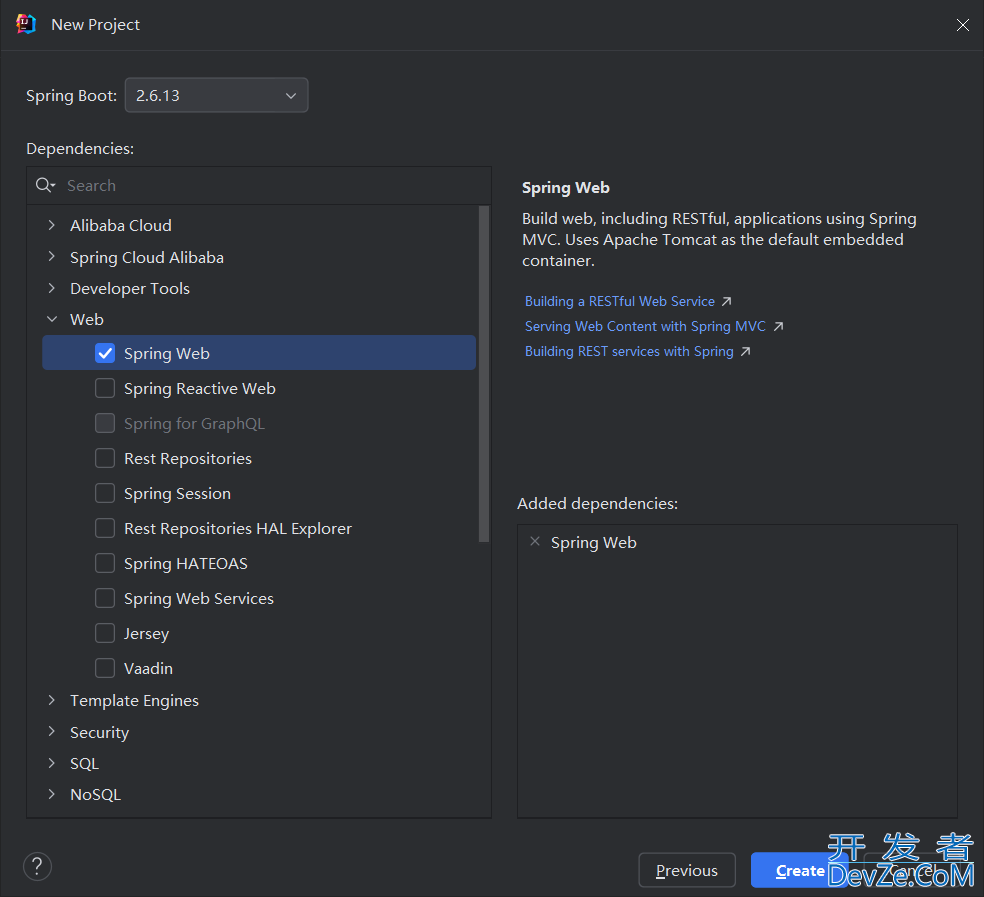Click the Jersey label text
Screen dimensions: 984x897
click(146, 634)
